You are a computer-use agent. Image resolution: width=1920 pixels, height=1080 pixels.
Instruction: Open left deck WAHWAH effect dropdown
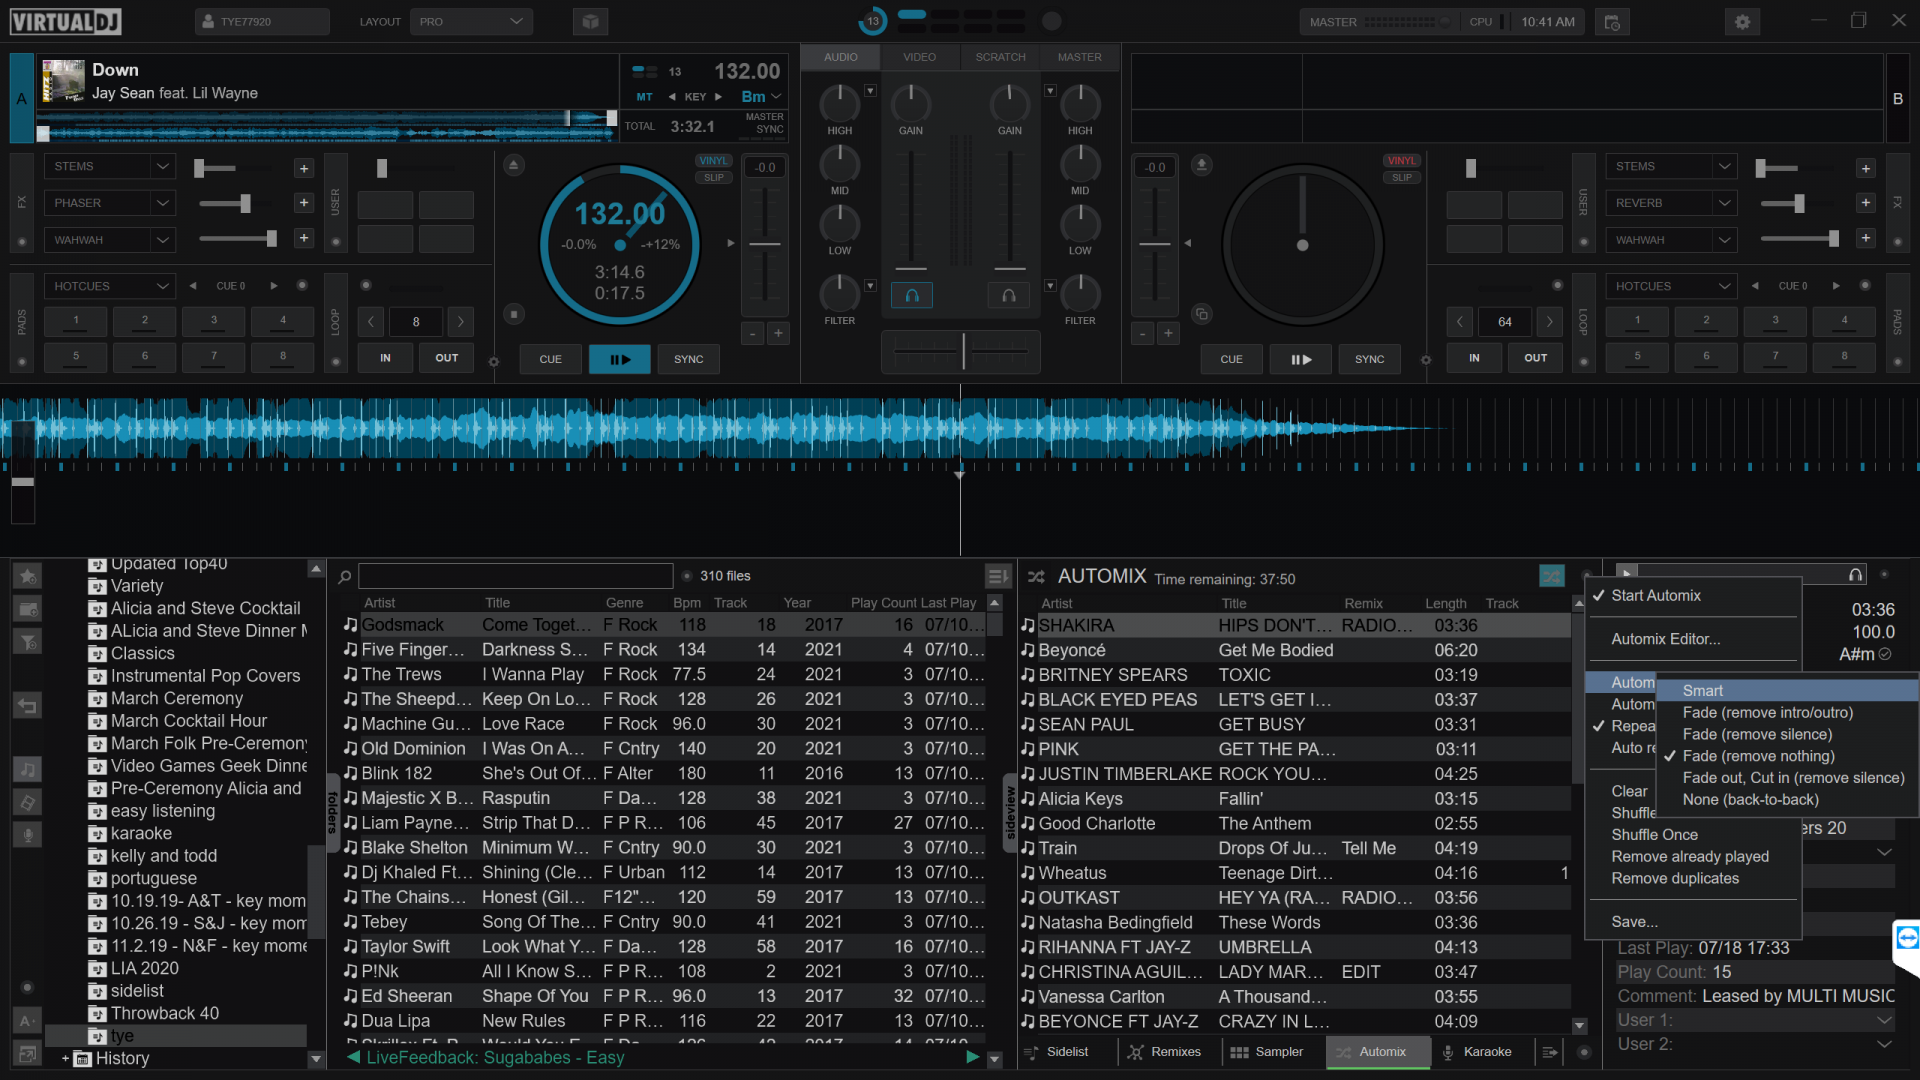click(111, 240)
